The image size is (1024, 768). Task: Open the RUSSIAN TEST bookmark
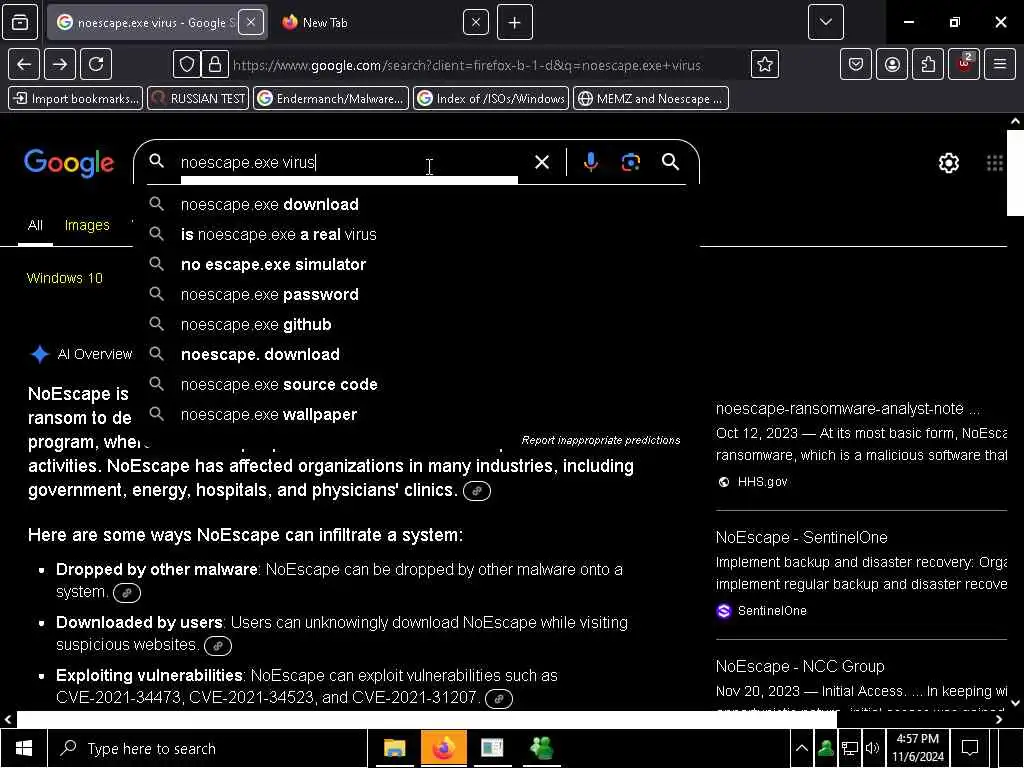pyautogui.click(x=198, y=99)
